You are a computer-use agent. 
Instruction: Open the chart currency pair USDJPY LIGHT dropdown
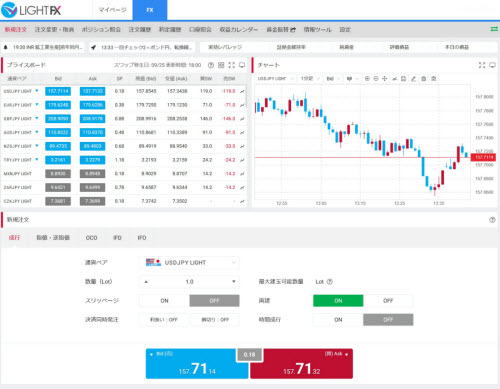[276, 79]
